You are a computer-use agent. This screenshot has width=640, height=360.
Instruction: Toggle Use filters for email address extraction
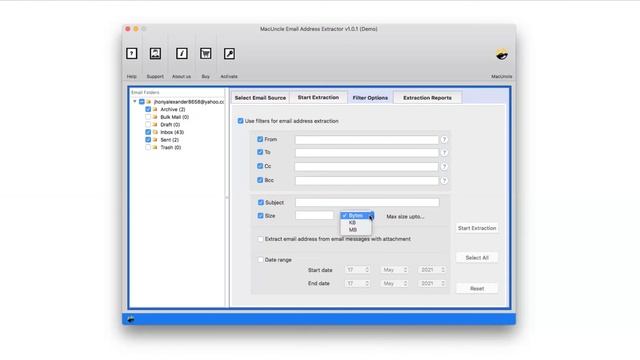(x=240, y=121)
